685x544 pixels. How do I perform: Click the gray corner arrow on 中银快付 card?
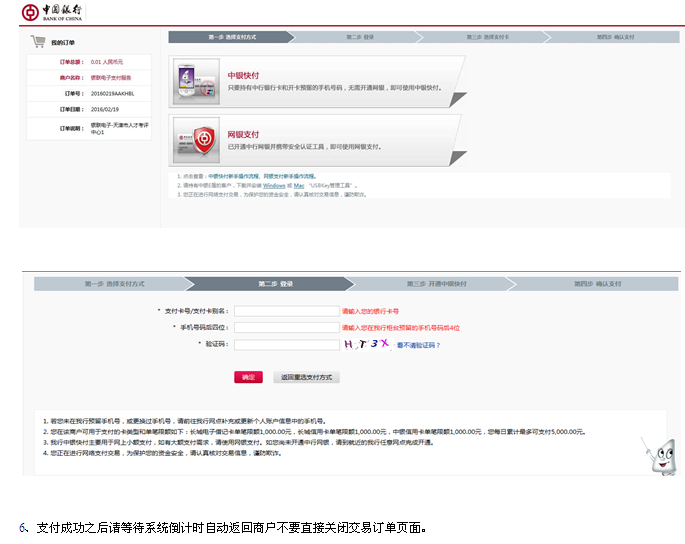(x=458, y=99)
